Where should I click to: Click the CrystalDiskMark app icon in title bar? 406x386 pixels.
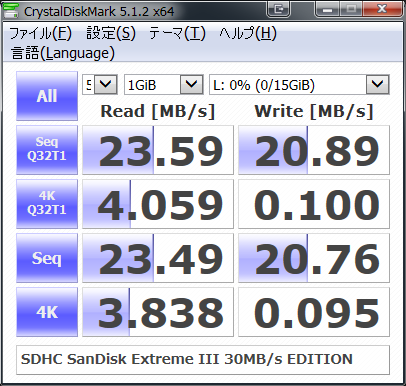tap(11, 10)
